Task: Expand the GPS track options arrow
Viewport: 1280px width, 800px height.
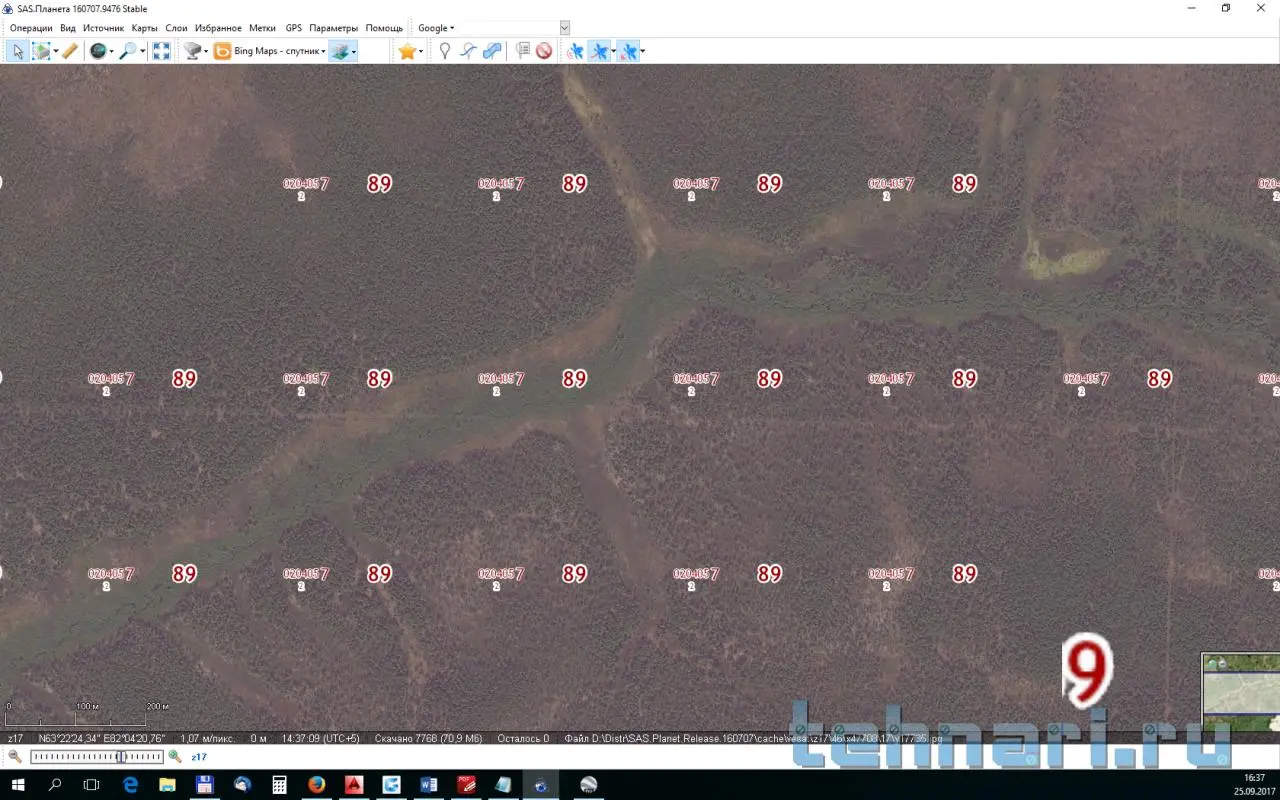Action: point(613,51)
